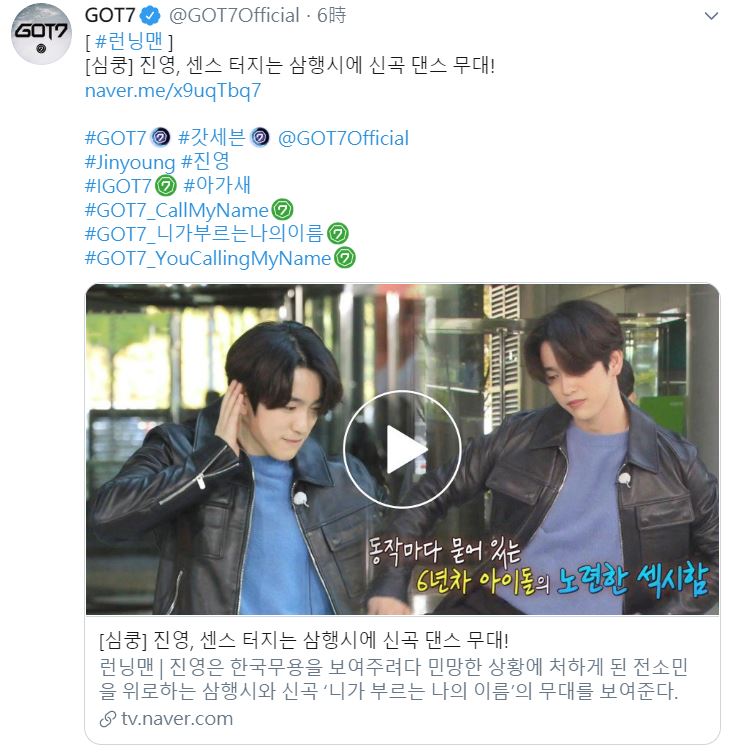Open the #GOT7_YouCallingMyName hashtag
Image resolution: width=736 pixels, height=753 pixels.
pyautogui.click(x=208, y=258)
